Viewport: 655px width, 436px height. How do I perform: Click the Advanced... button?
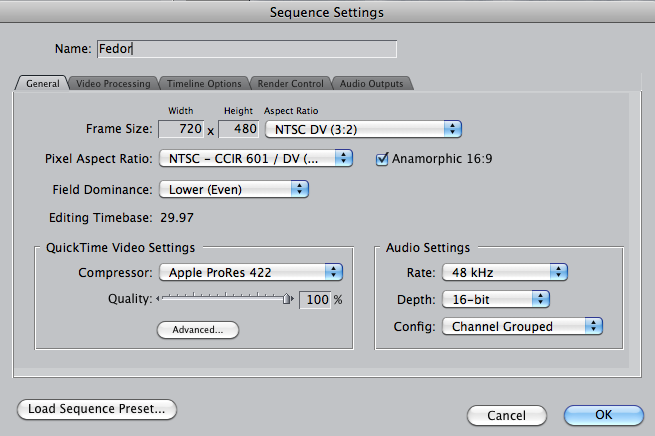pos(197,329)
